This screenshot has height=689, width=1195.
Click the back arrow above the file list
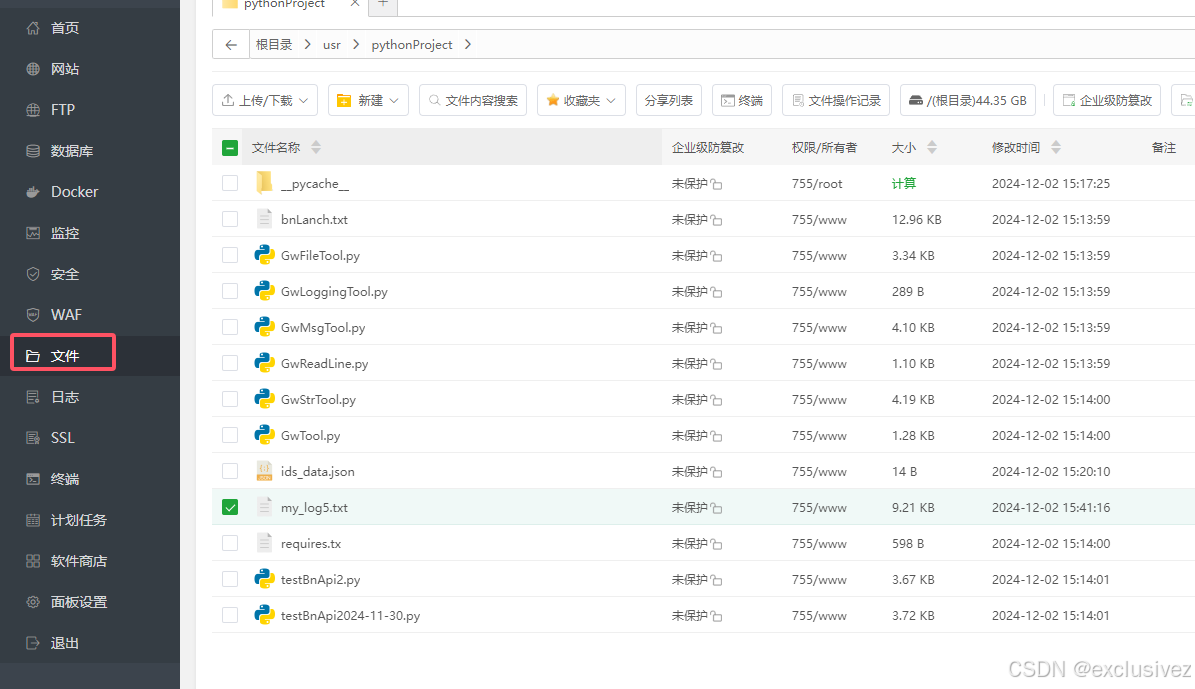coord(230,44)
